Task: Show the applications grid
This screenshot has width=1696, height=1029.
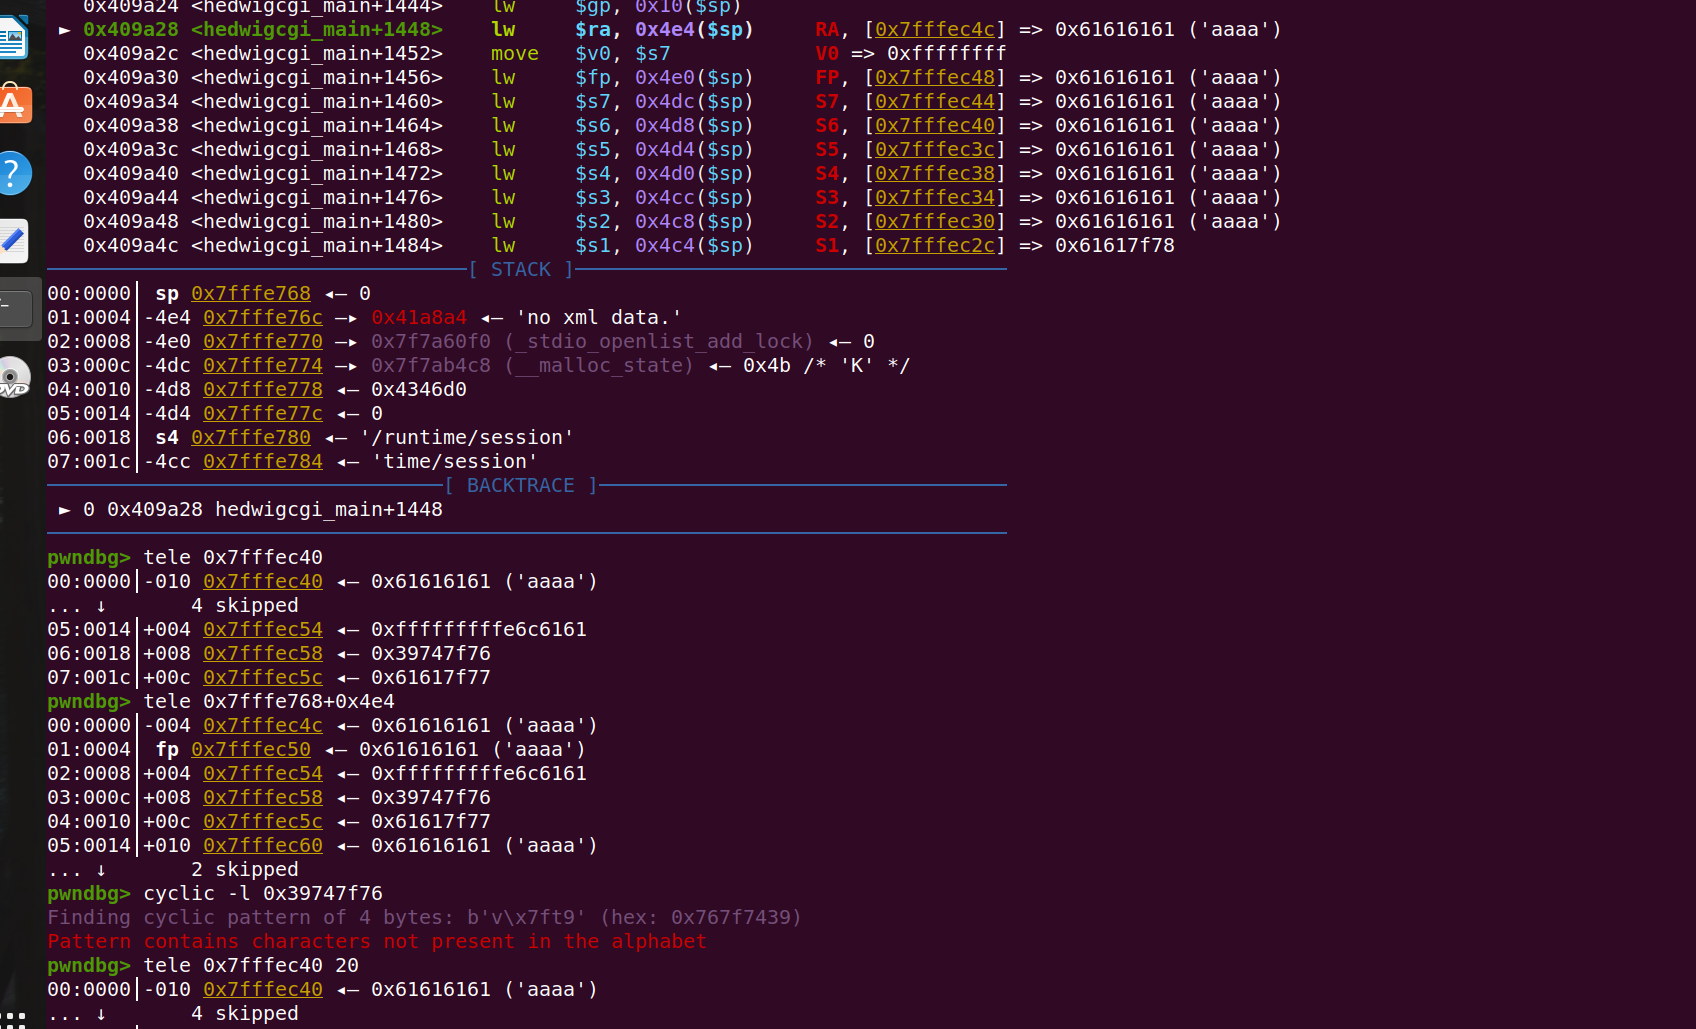Action: click(14, 1017)
